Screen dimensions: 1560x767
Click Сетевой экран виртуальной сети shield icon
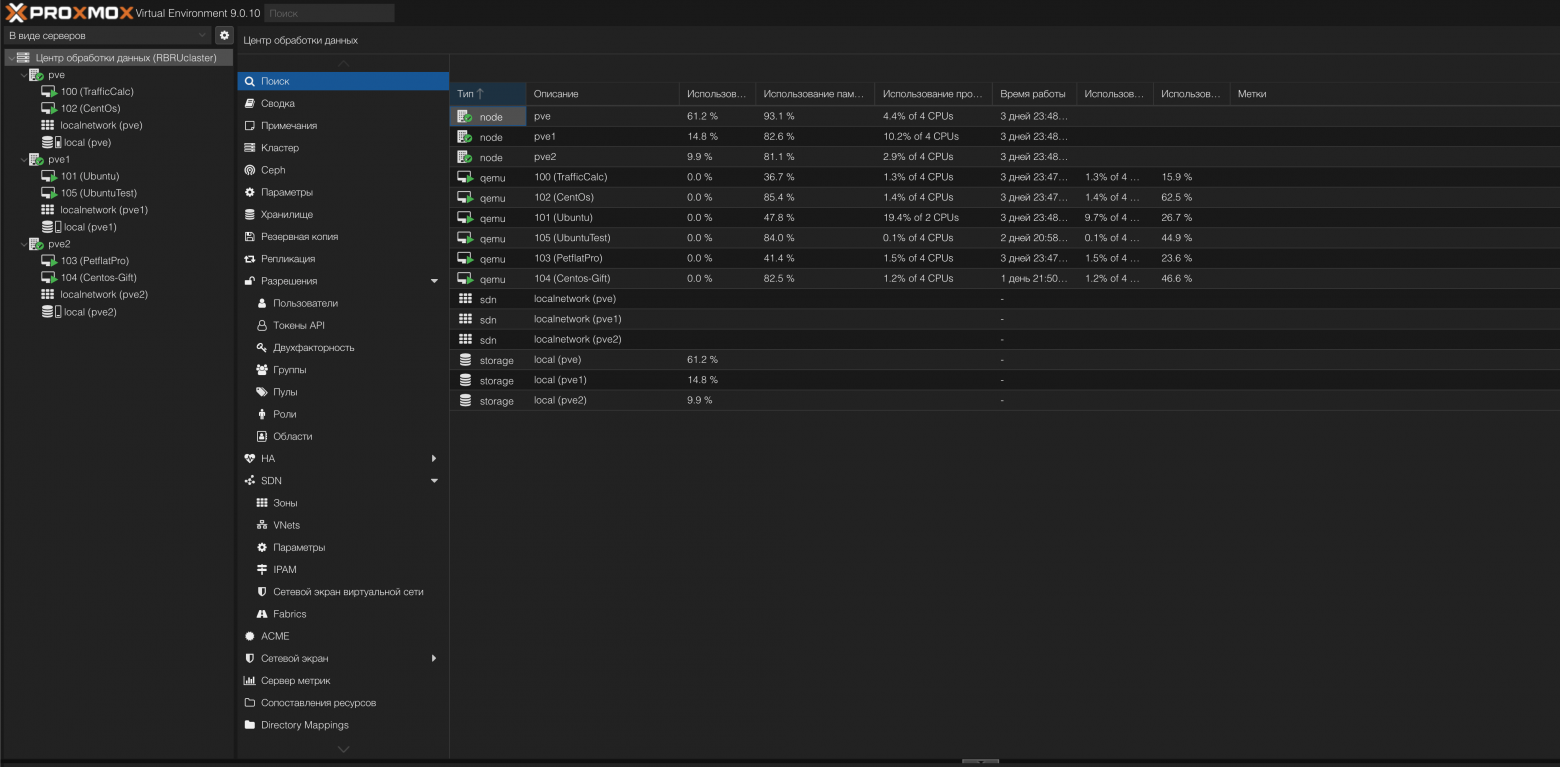pos(262,592)
